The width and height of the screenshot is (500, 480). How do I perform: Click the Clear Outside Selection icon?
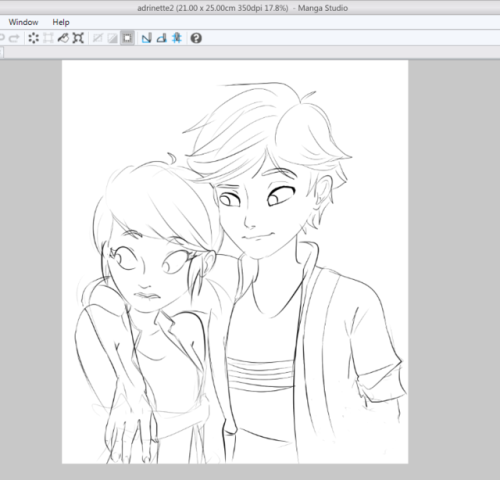coord(48,38)
